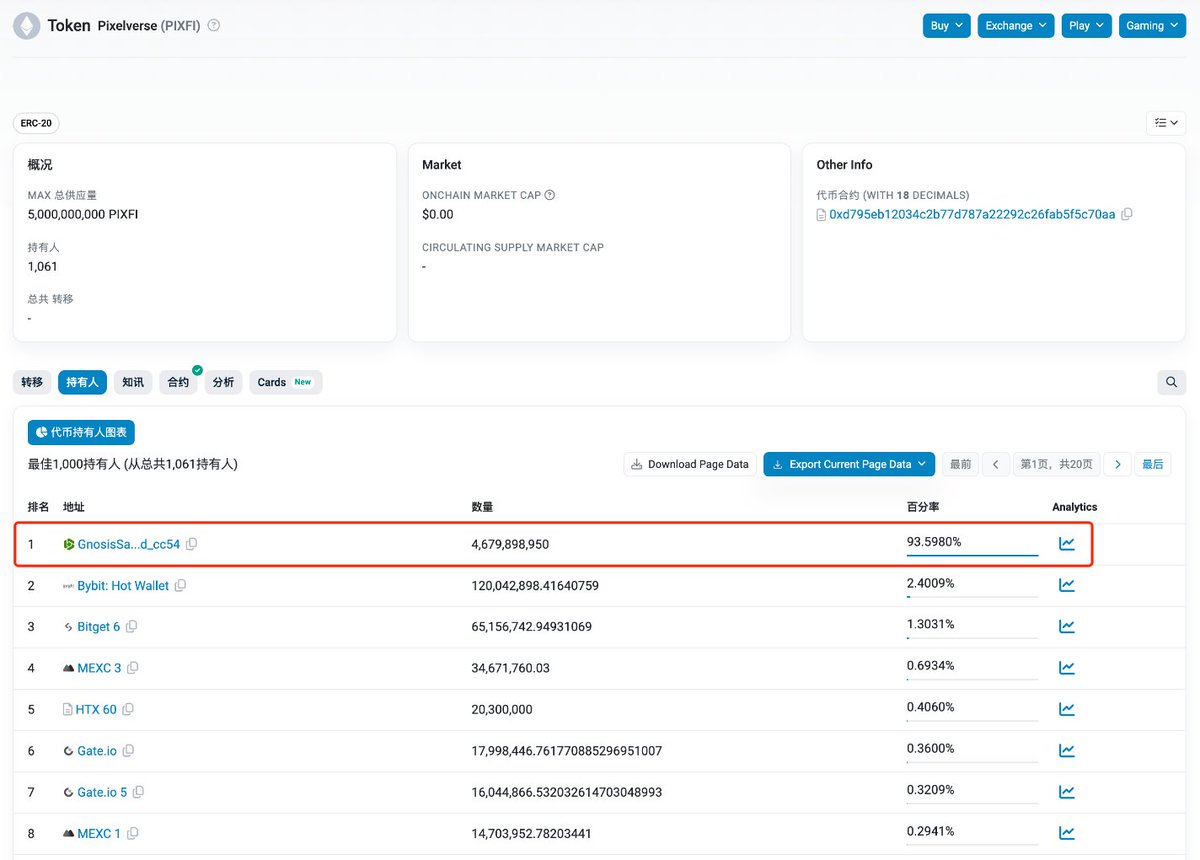Screen dimensions: 1200x860
Task: Select the 持有人 tab
Action: click(x=82, y=382)
